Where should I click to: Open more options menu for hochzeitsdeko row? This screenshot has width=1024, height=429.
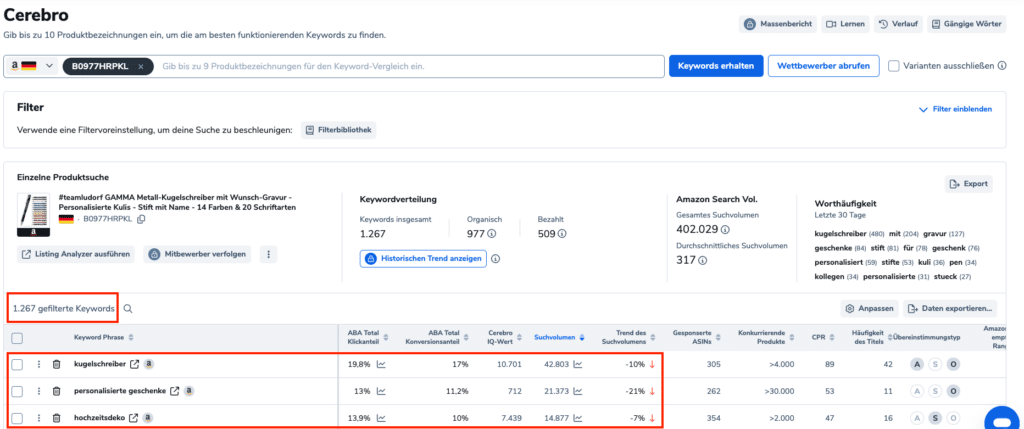pyautogui.click(x=39, y=418)
